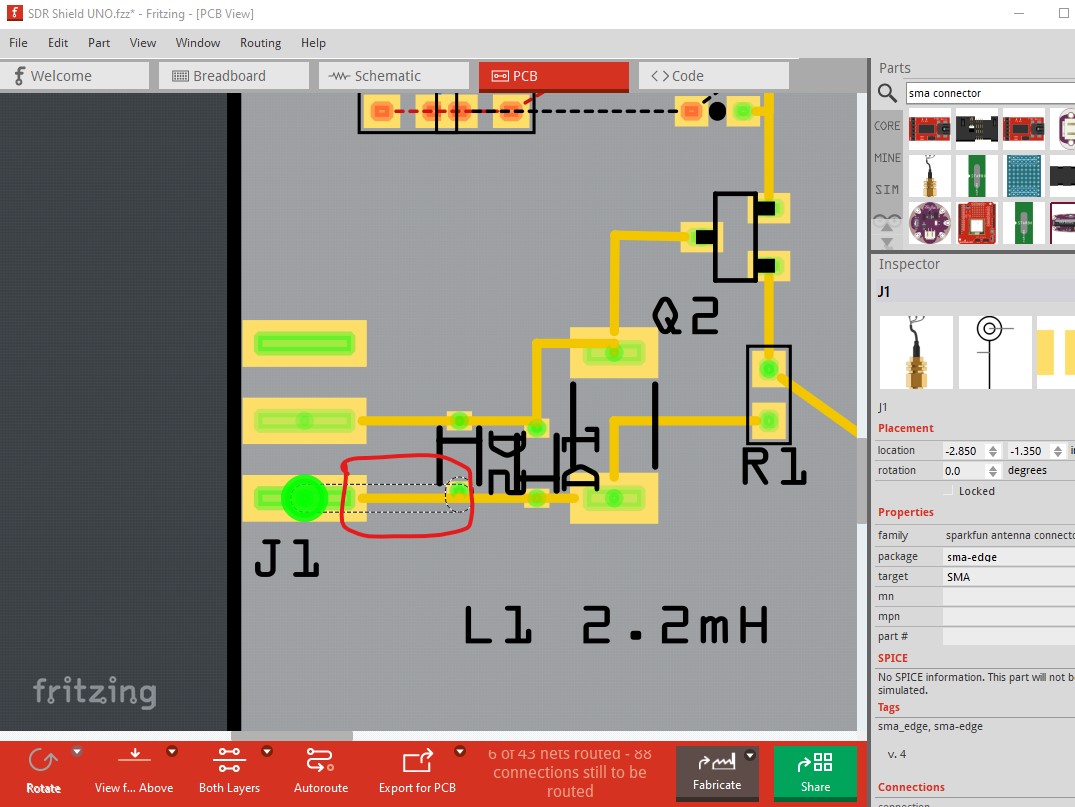
Task: Open the Window menu
Action: (197, 43)
